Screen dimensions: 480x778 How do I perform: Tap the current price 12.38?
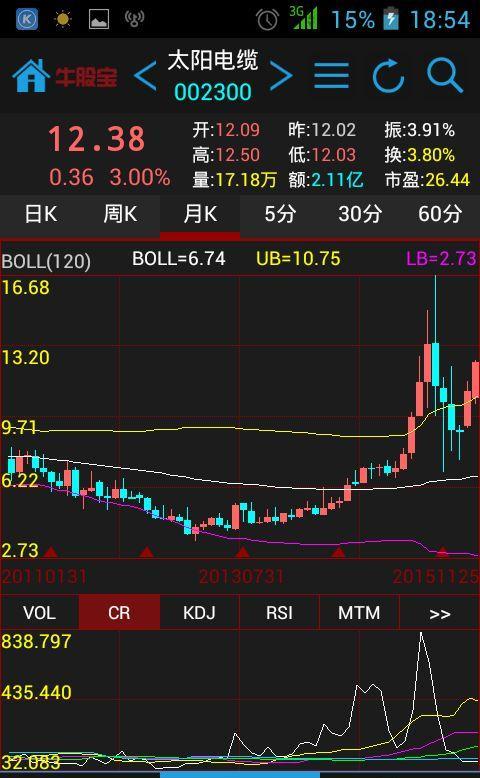(x=97, y=138)
